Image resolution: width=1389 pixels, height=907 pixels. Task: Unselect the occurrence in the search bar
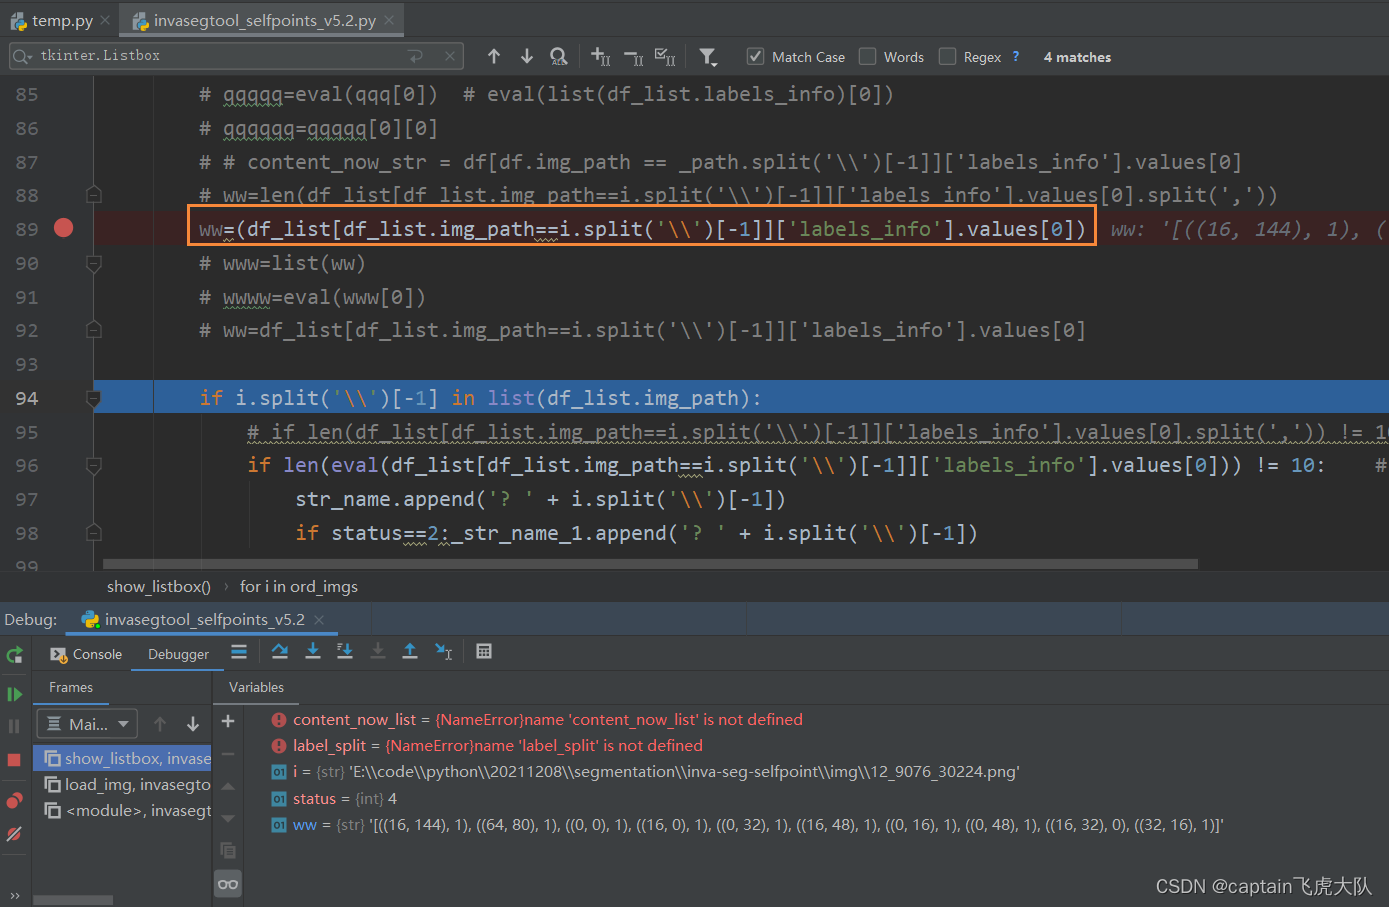633,57
